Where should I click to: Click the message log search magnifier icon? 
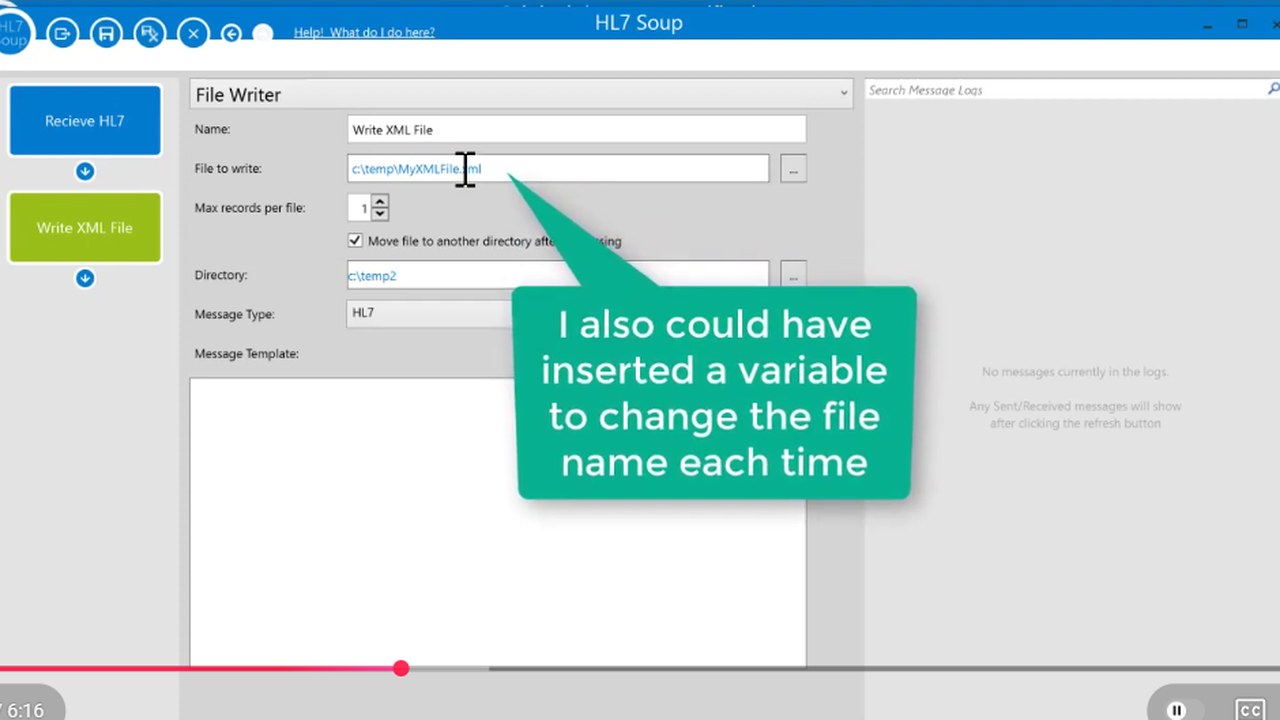coord(1273,89)
